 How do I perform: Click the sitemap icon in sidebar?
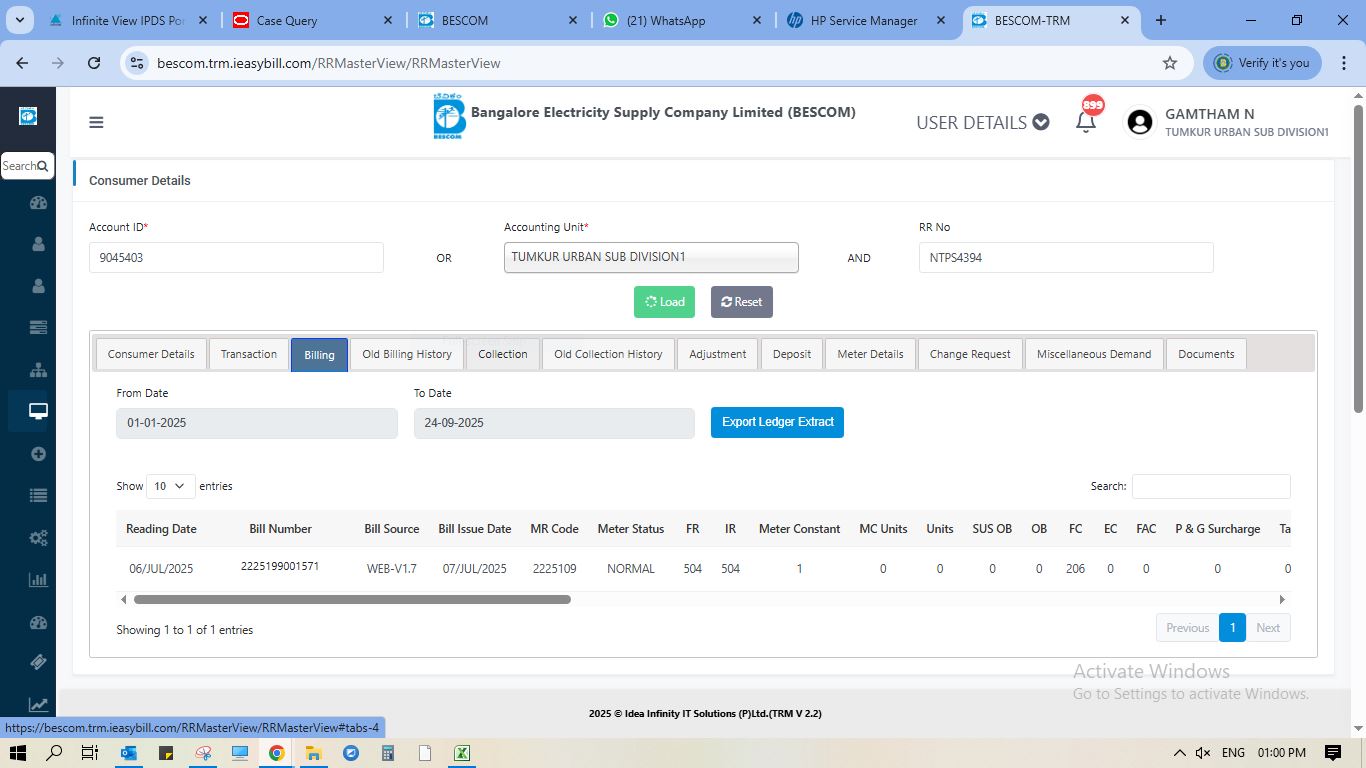point(38,369)
